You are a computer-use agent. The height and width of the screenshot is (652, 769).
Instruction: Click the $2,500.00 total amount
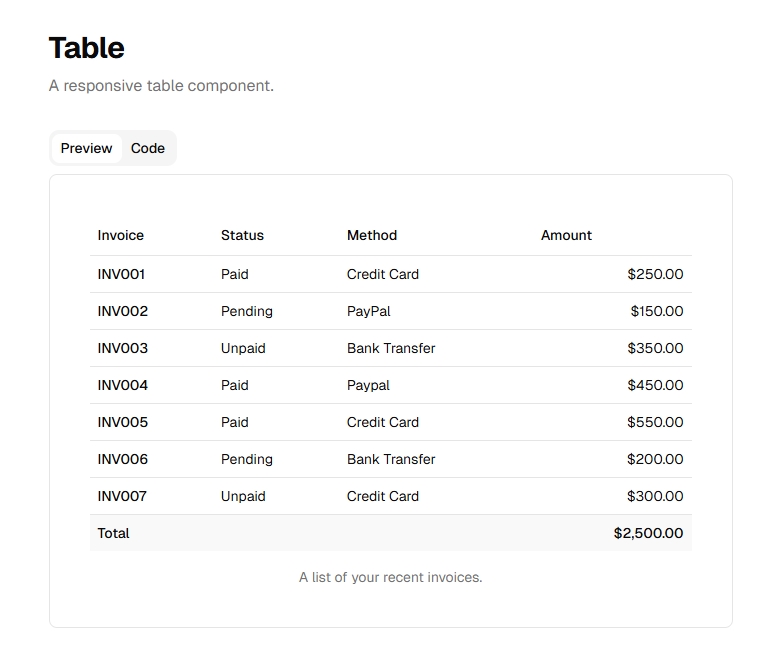pos(648,533)
